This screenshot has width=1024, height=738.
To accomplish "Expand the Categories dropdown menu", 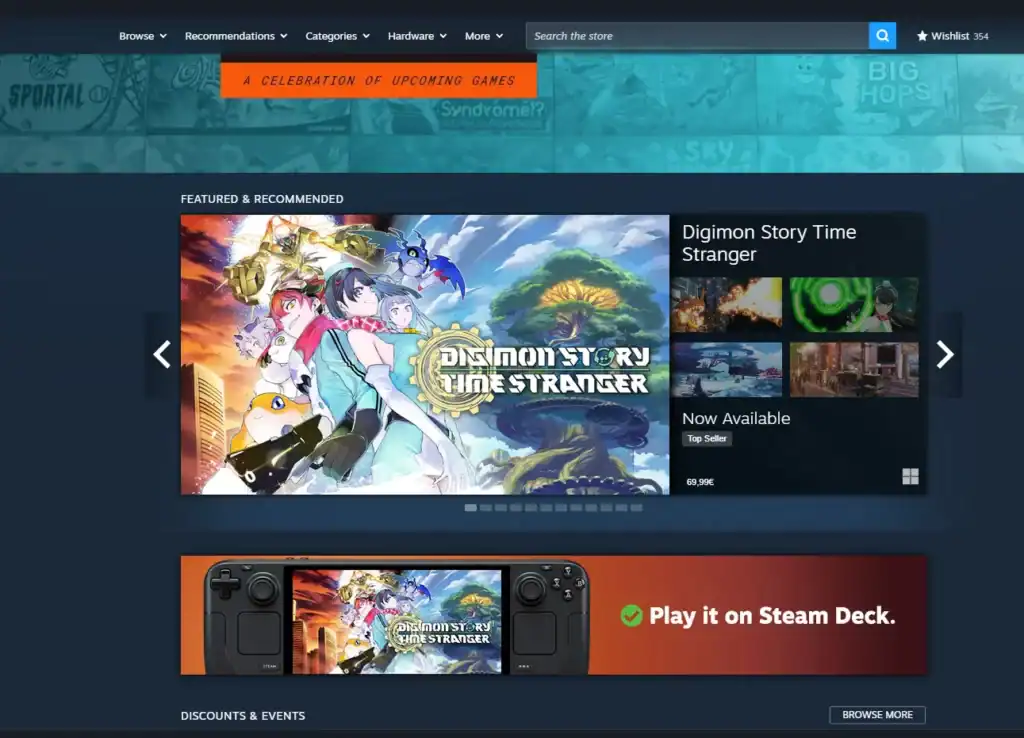I will pos(337,36).
